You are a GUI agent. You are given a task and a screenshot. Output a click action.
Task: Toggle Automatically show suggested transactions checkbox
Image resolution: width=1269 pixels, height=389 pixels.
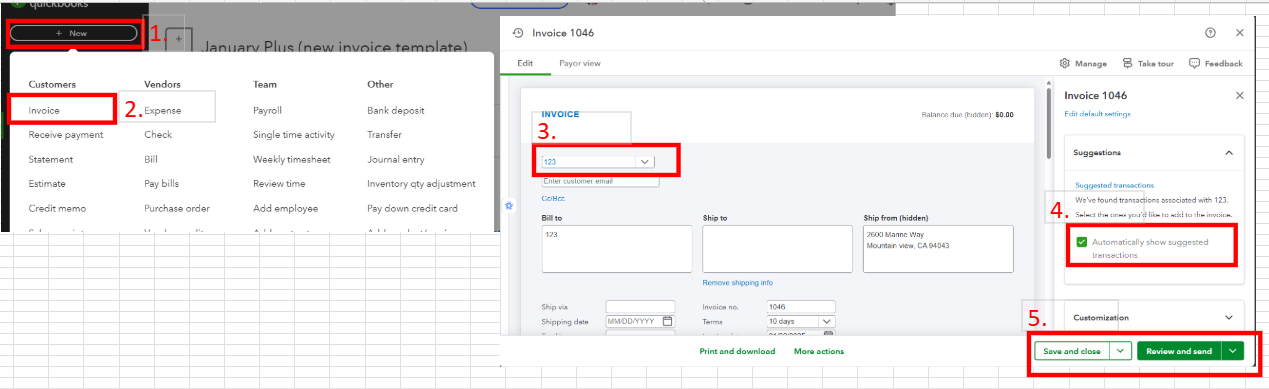point(1082,243)
